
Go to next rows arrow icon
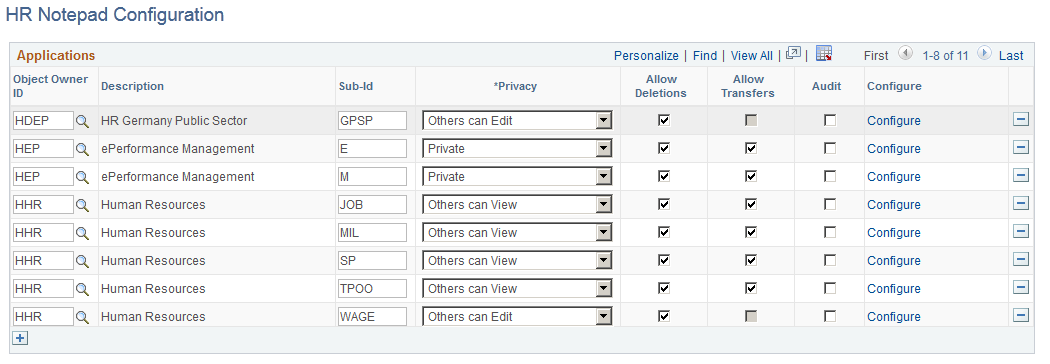tap(984, 54)
